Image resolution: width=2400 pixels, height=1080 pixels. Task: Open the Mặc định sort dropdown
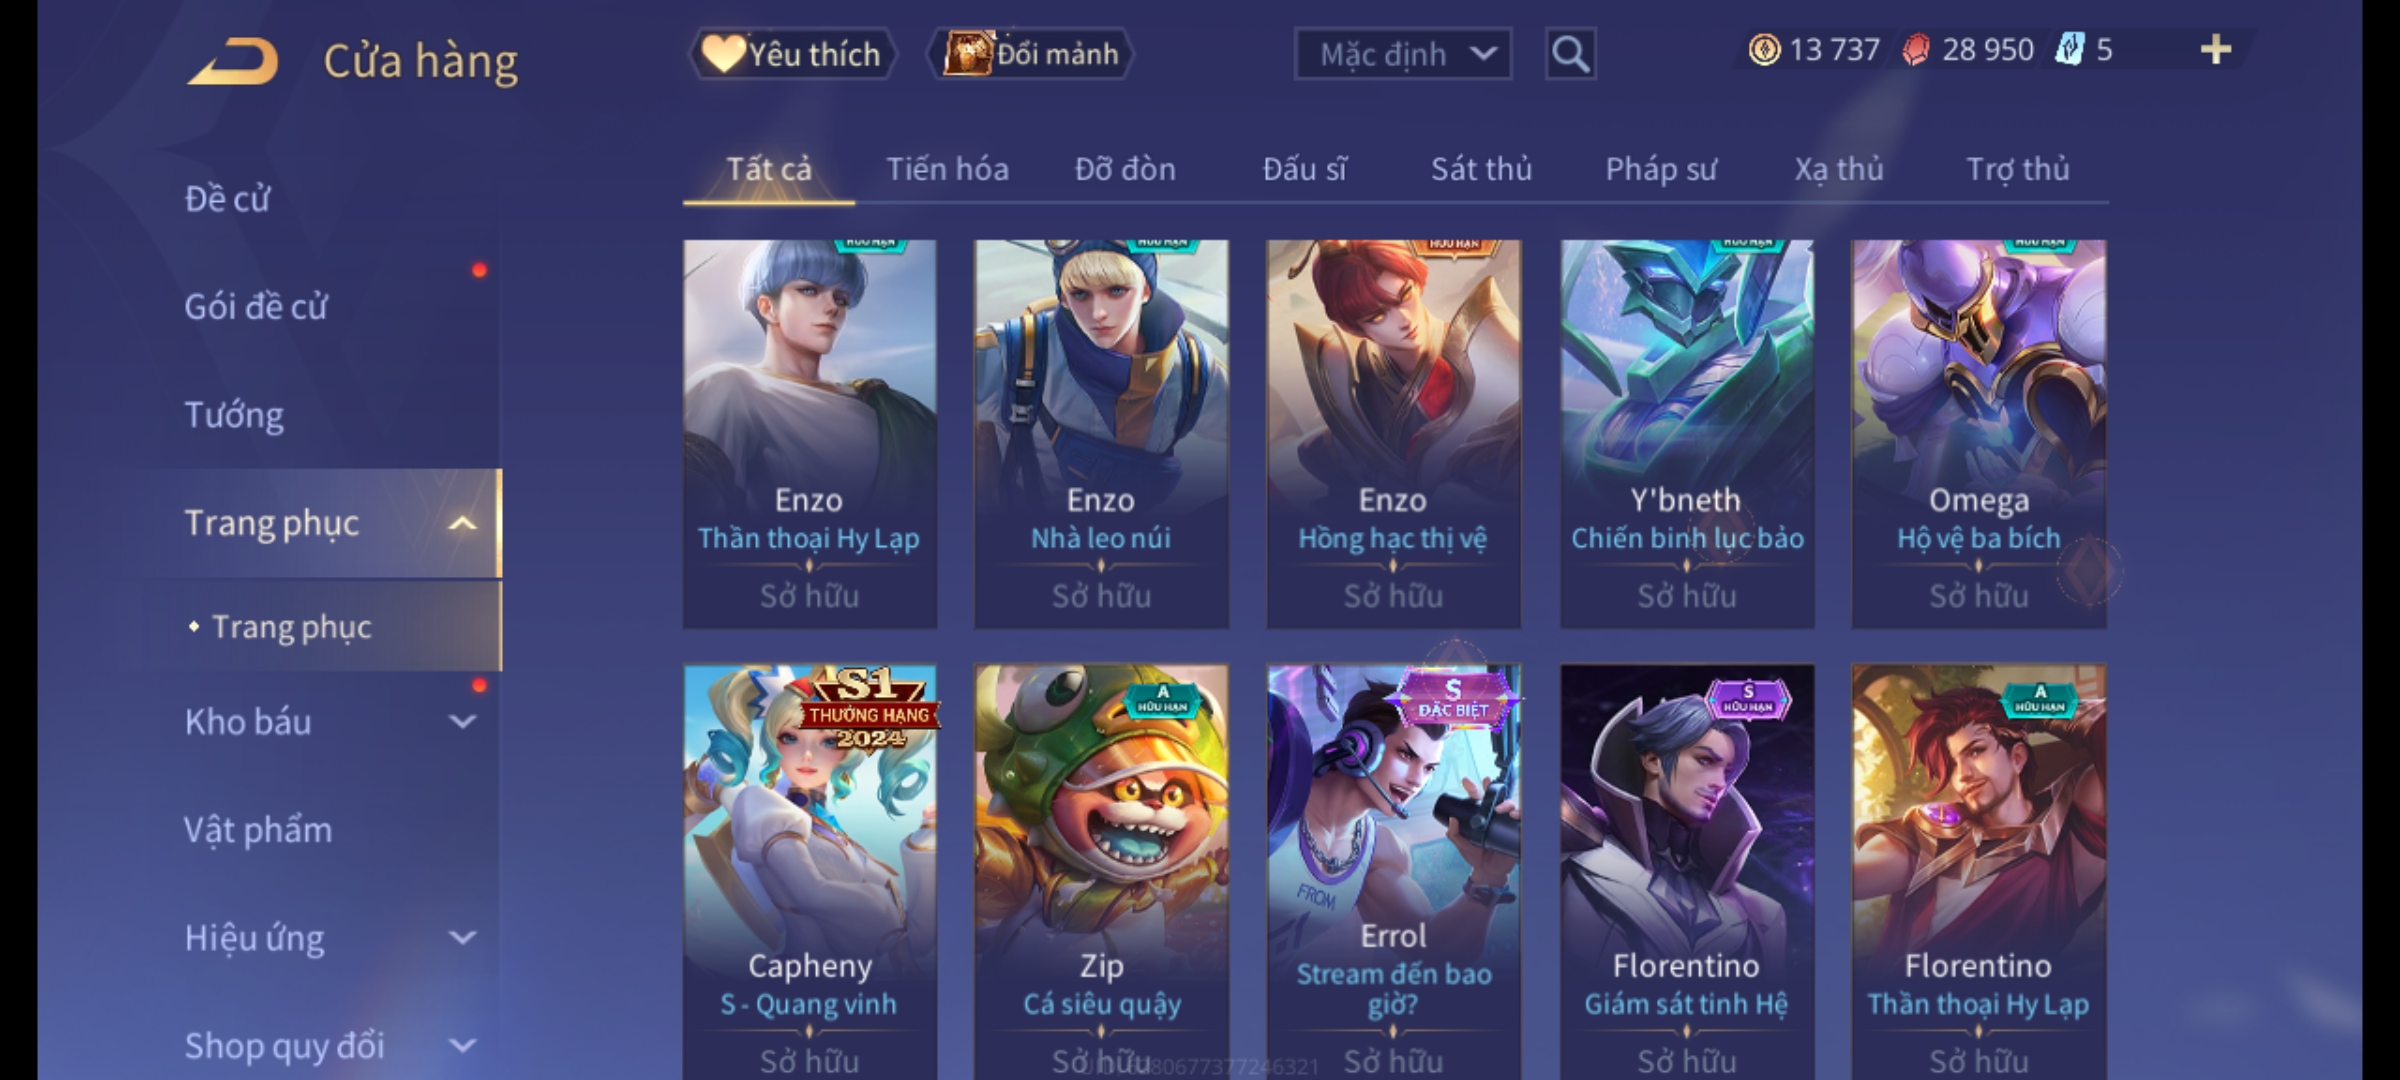click(1402, 54)
